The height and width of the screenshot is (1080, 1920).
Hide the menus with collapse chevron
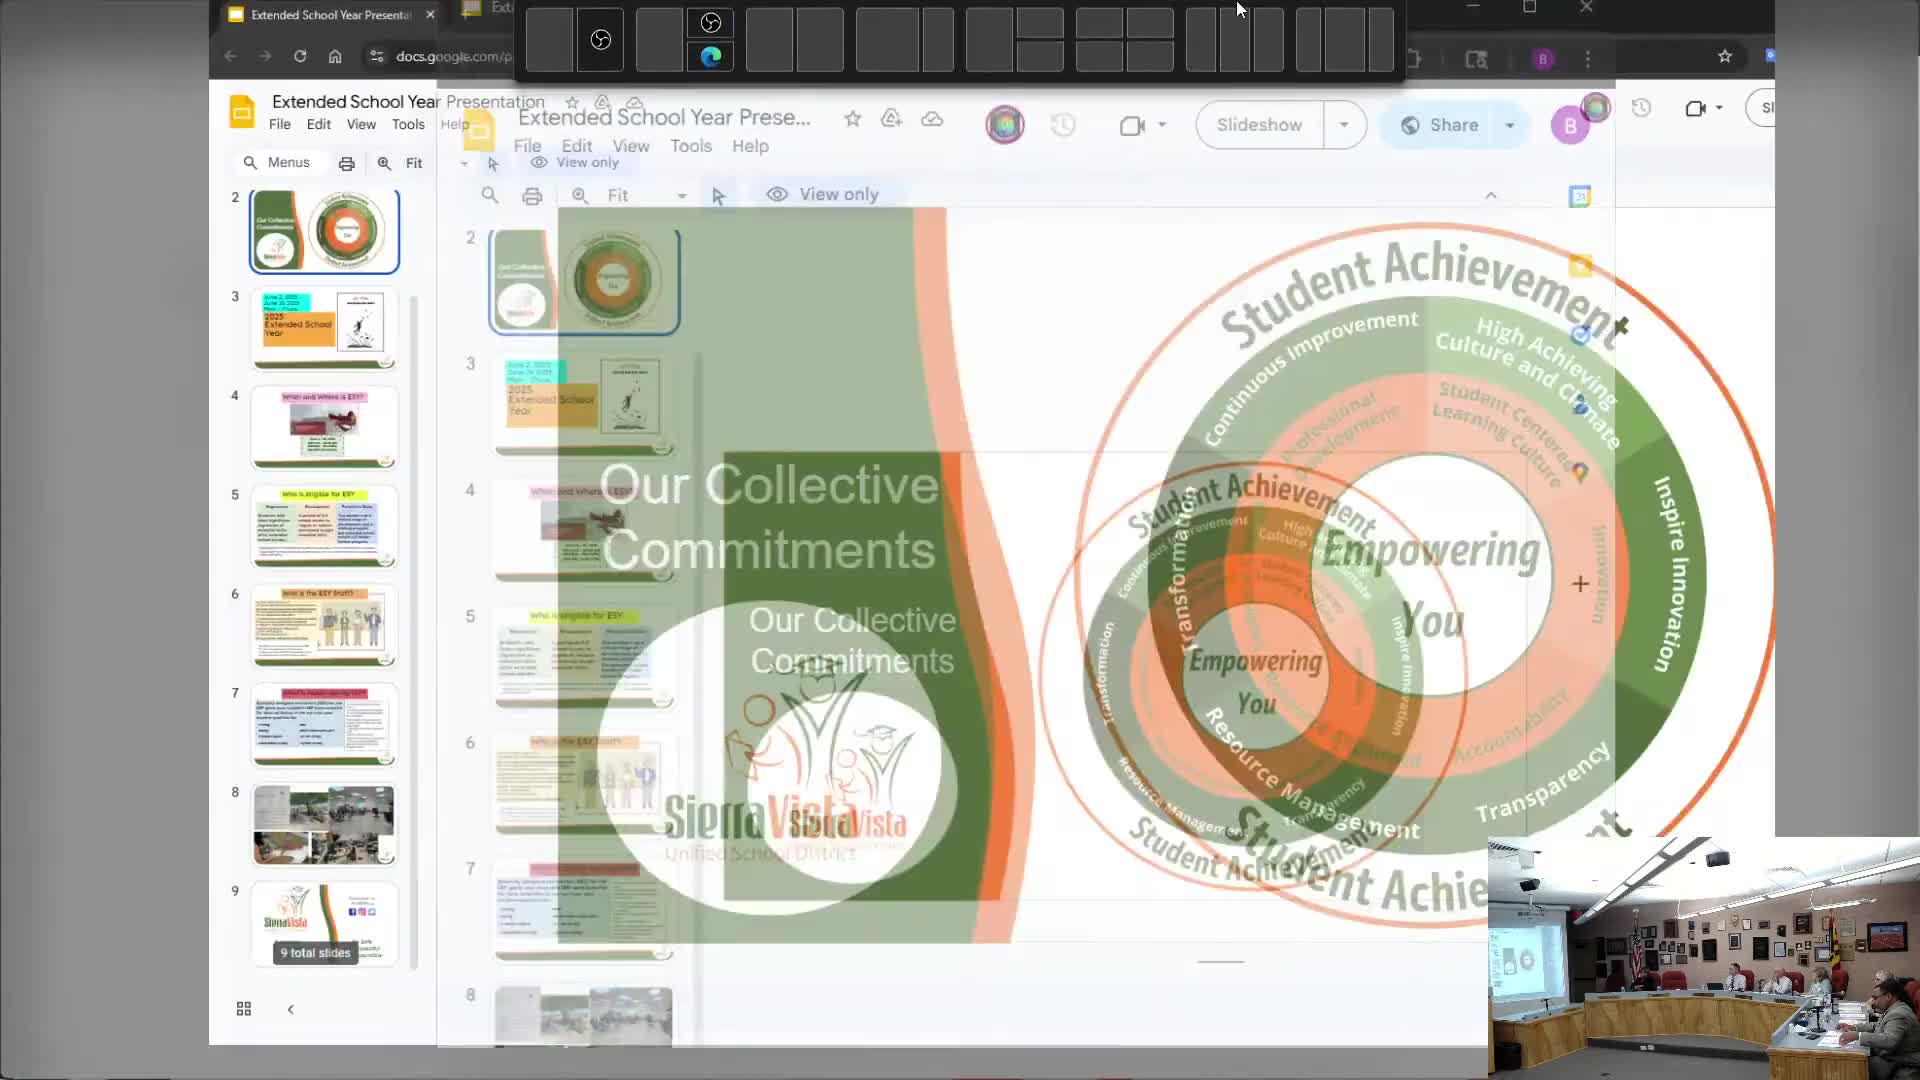[1490, 195]
